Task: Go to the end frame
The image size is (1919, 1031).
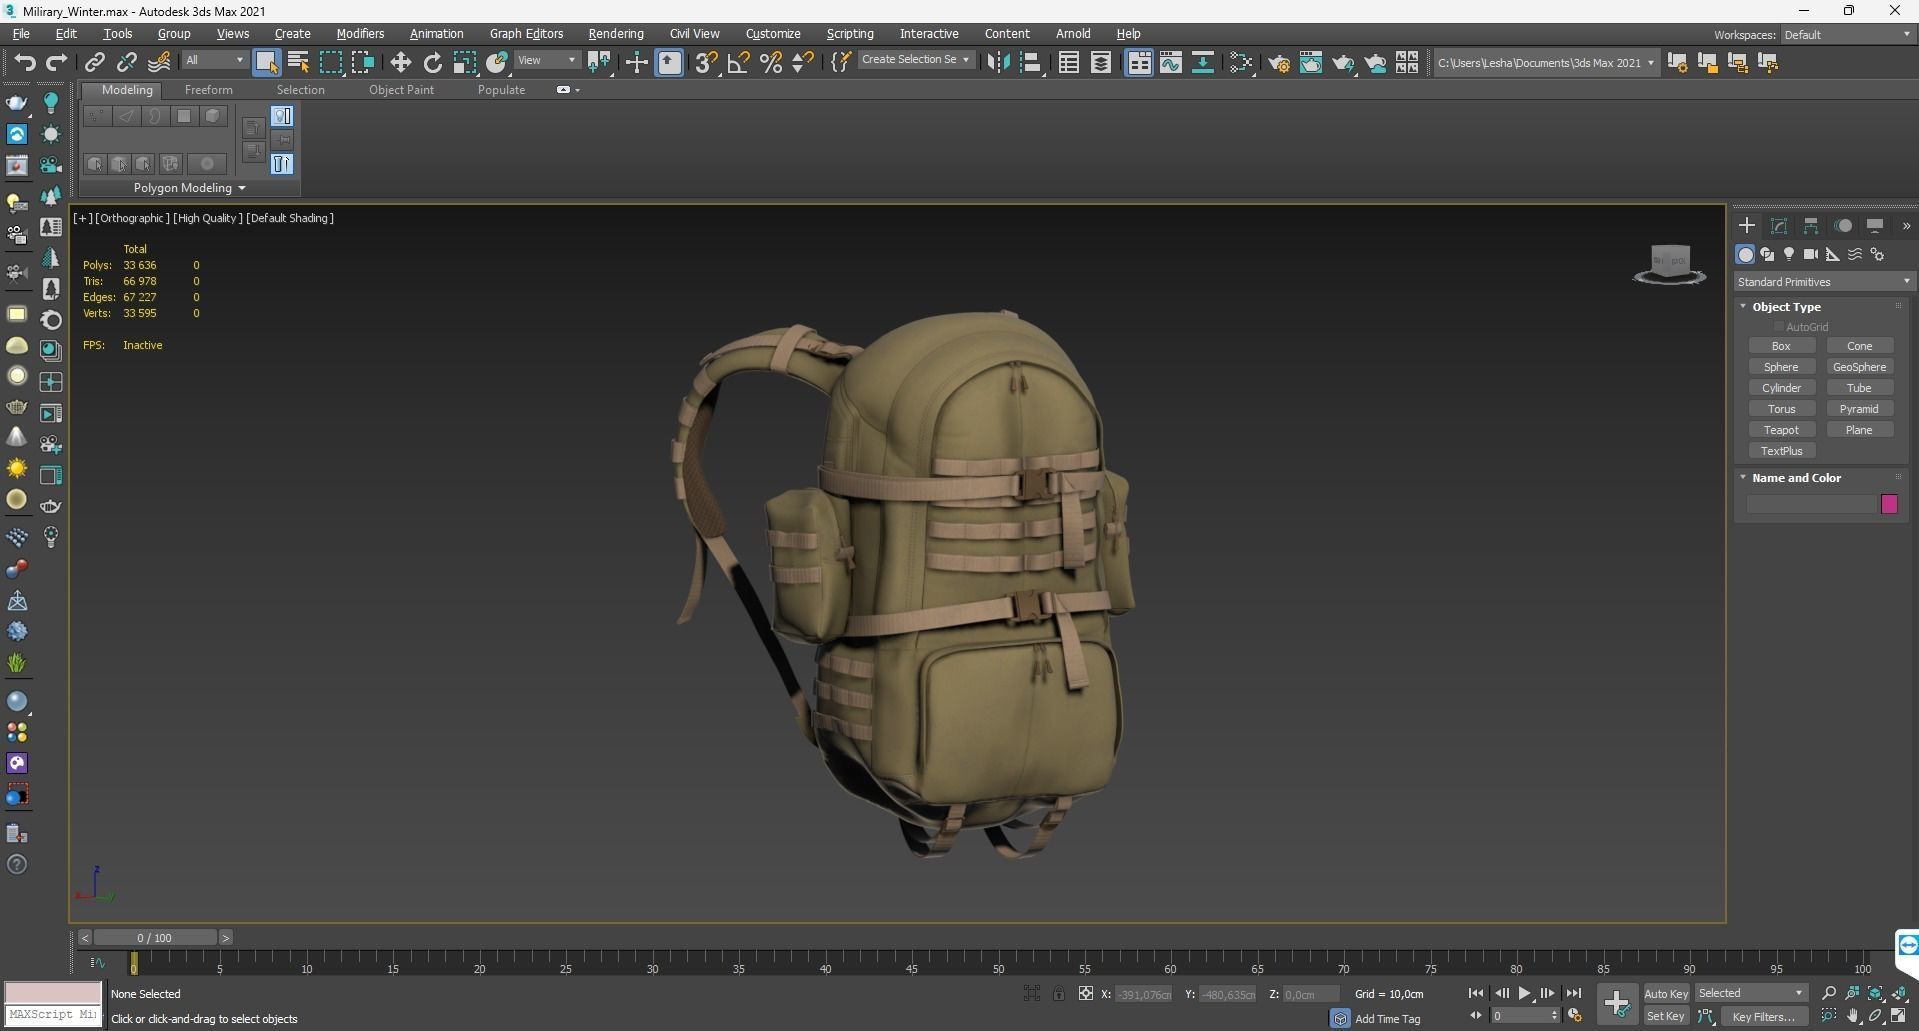Action: point(1573,993)
